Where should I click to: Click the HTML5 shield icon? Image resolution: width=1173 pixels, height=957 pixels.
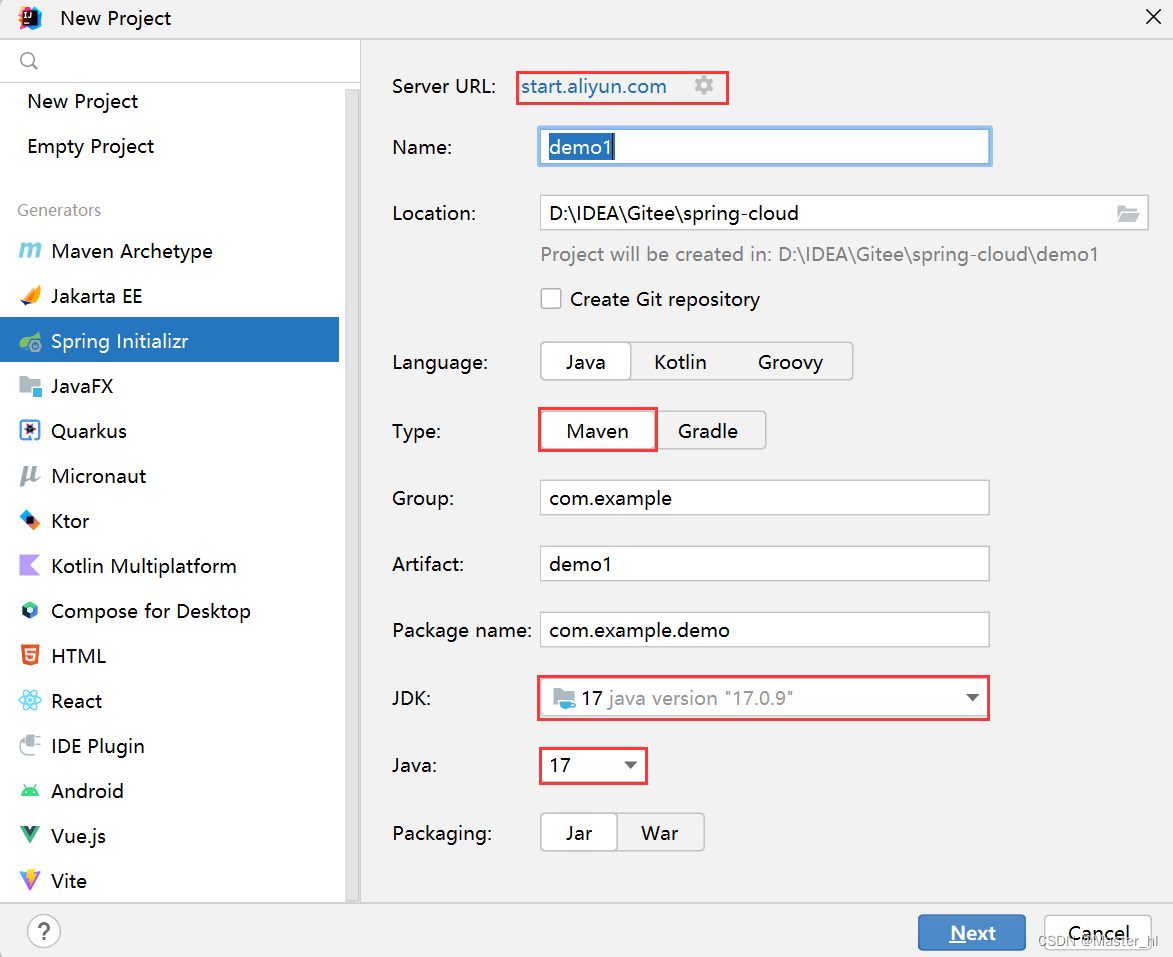30,655
